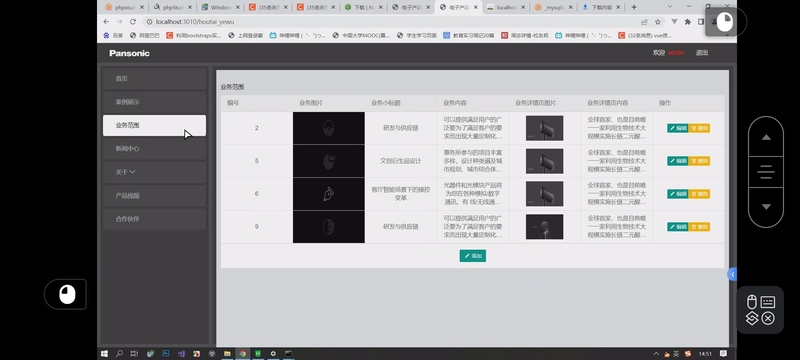Reload the page with refresh icon
This screenshot has height=360, width=800.
pyautogui.click(x=133, y=22)
